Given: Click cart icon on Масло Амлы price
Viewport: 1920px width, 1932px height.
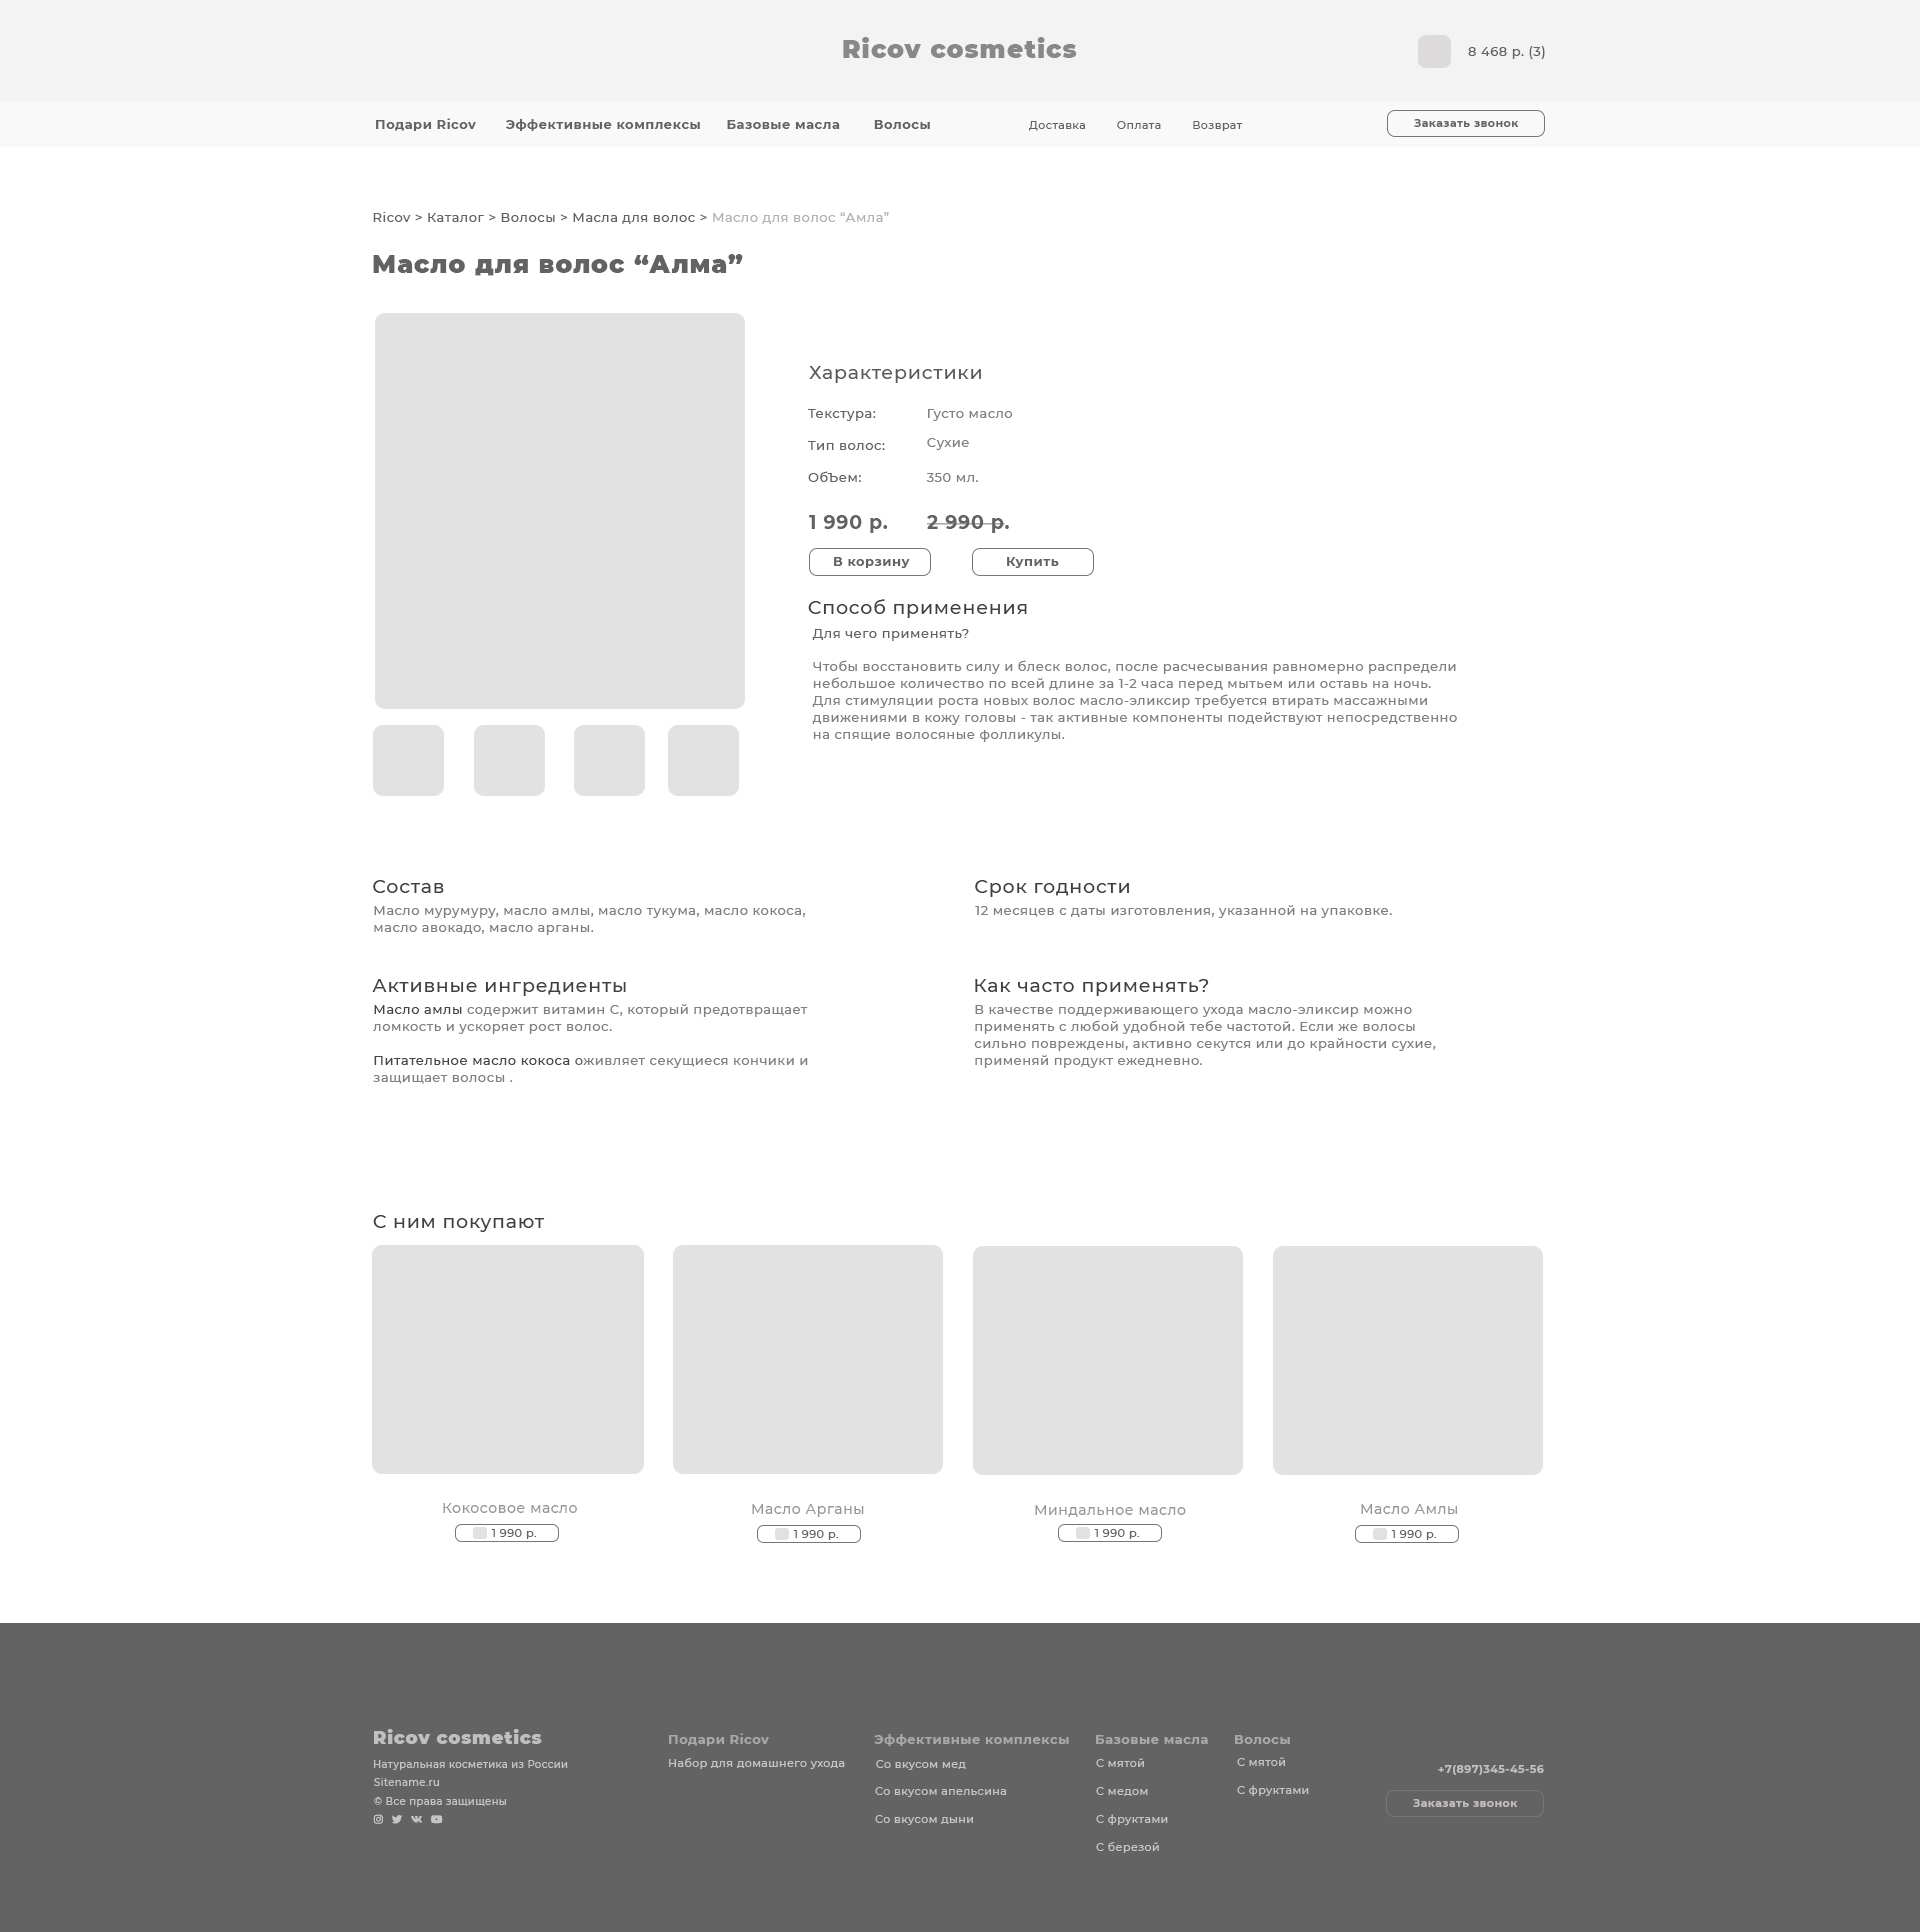Looking at the screenshot, I should [1379, 1534].
